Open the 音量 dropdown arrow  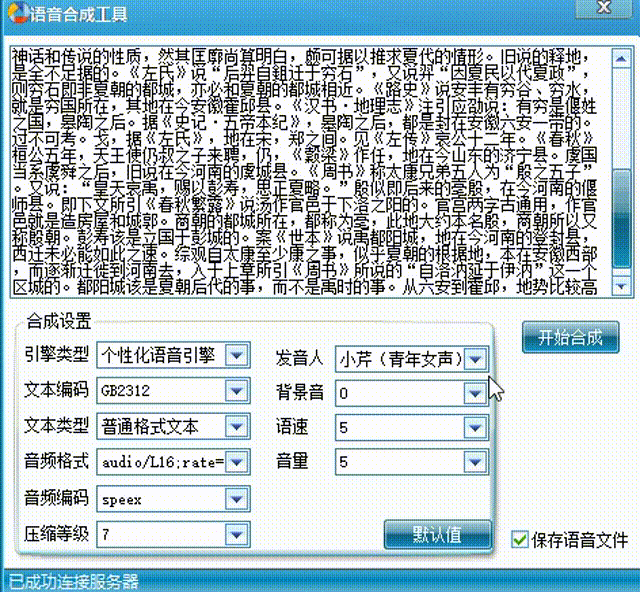(475, 462)
